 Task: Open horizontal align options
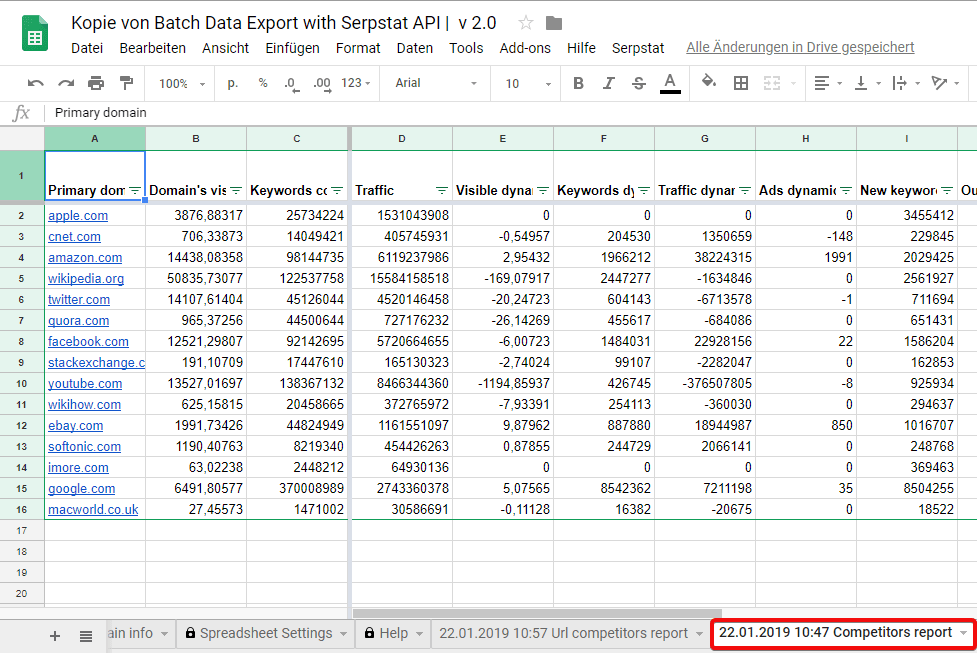click(x=828, y=83)
